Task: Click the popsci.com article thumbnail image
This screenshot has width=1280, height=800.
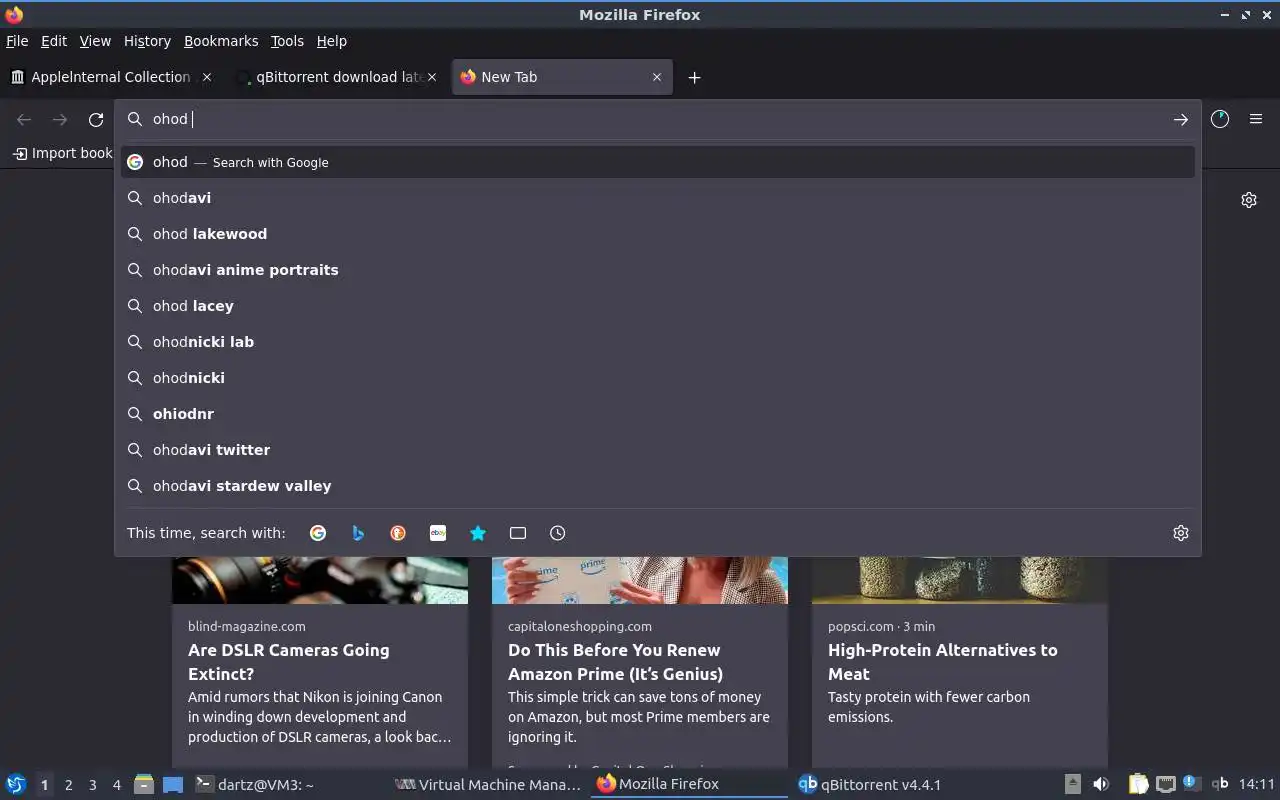Action: pos(960,580)
